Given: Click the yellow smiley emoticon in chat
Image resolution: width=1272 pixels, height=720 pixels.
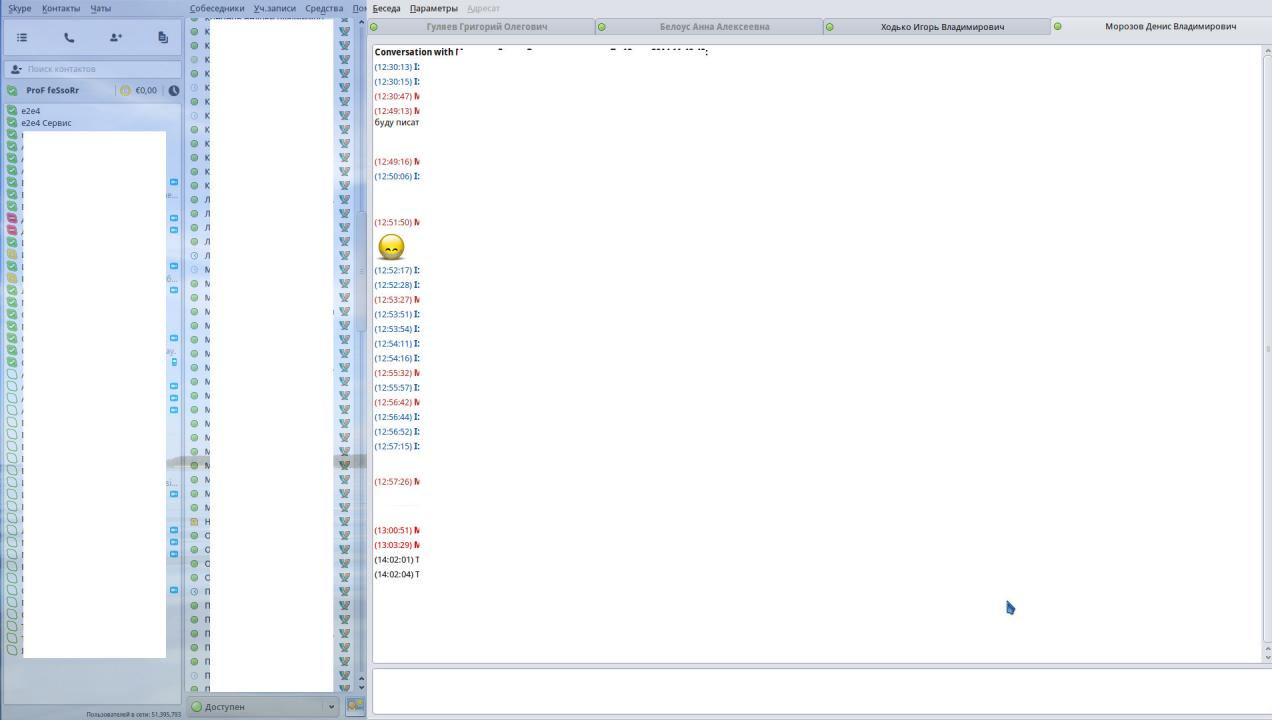Looking at the screenshot, I should tap(391, 246).
